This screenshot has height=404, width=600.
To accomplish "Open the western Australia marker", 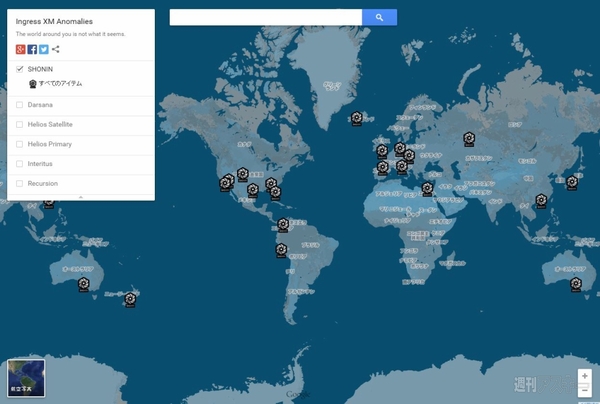I will [x=83, y=285].
